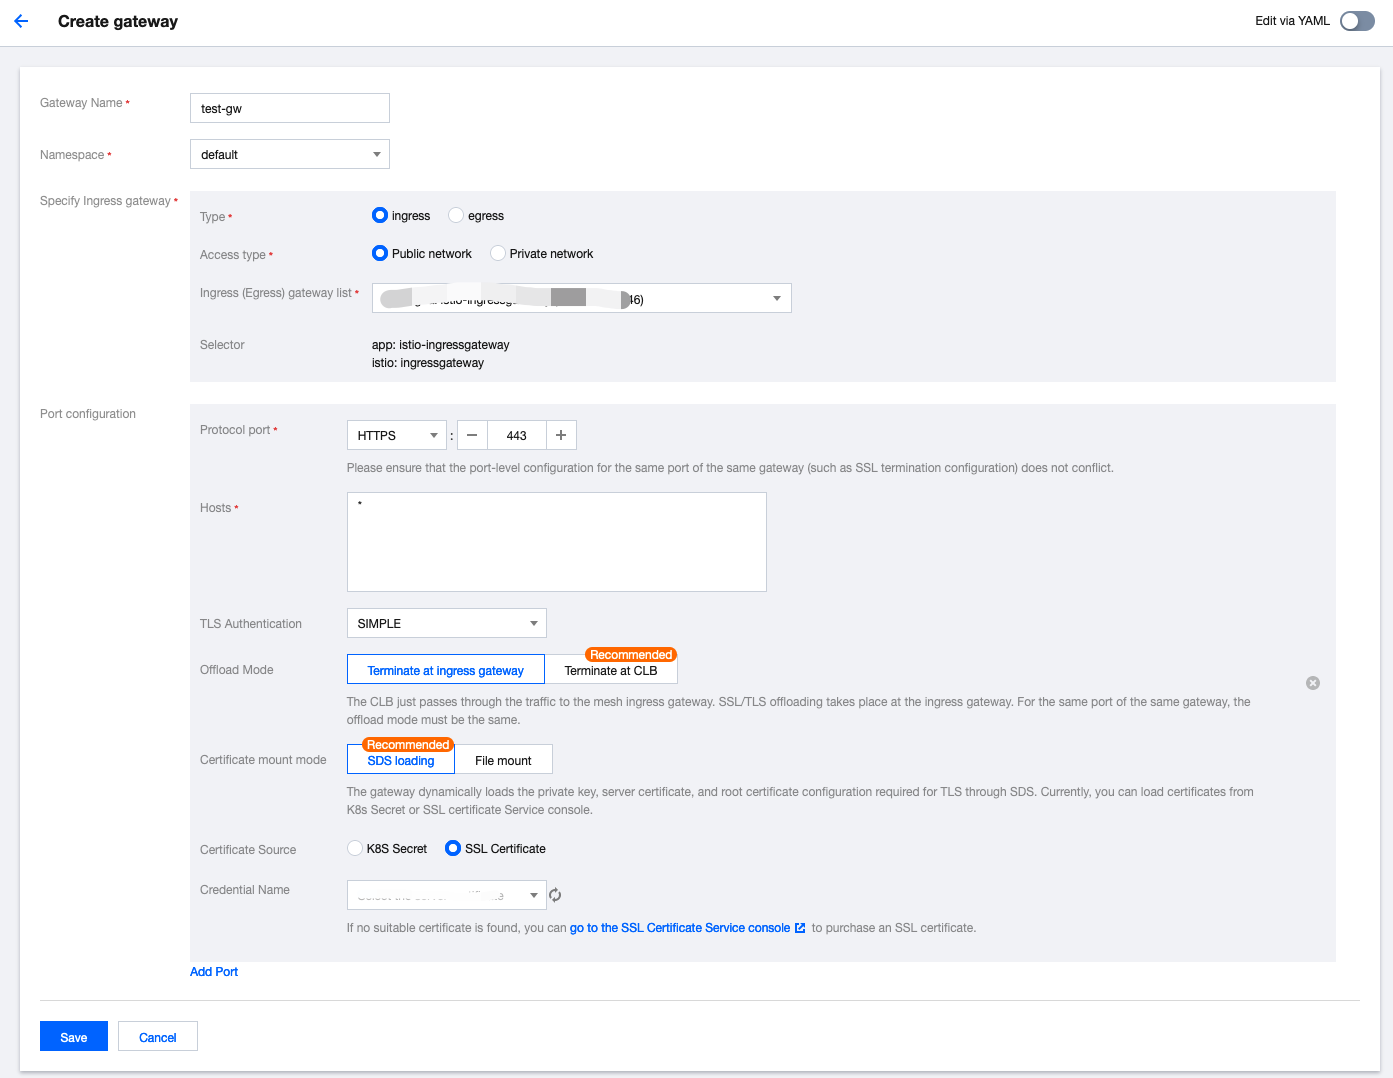Open the Namespace dropdown
Screen dimensions: 1393x1078
289,154
